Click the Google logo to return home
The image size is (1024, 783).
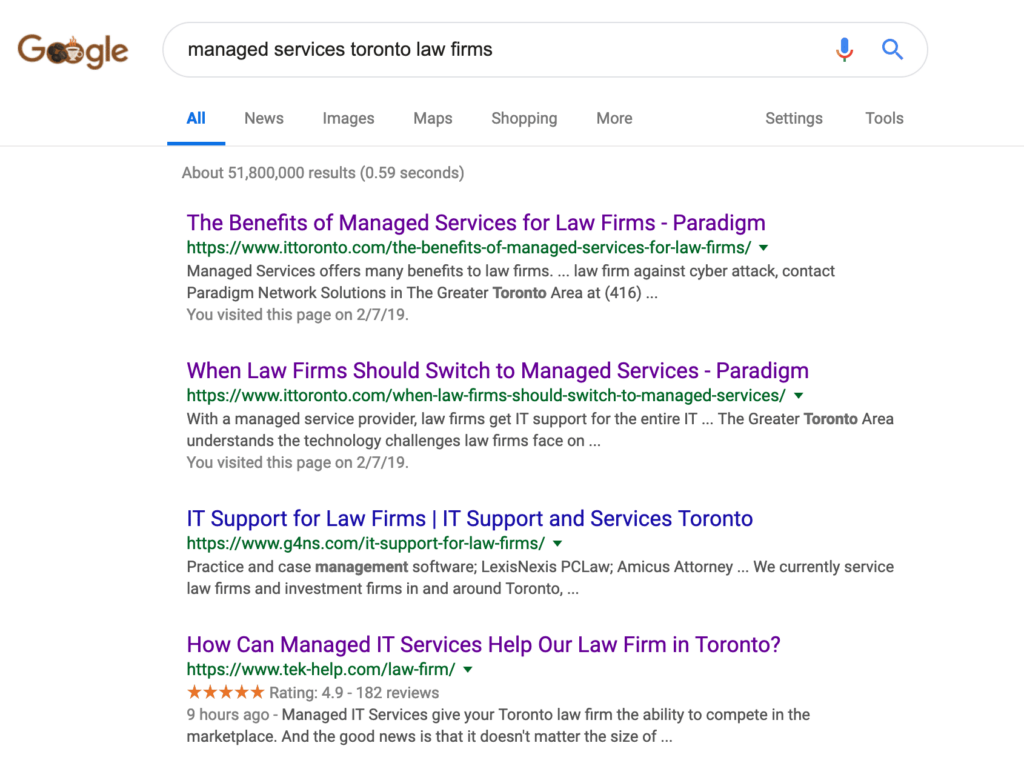click(72, 50)
